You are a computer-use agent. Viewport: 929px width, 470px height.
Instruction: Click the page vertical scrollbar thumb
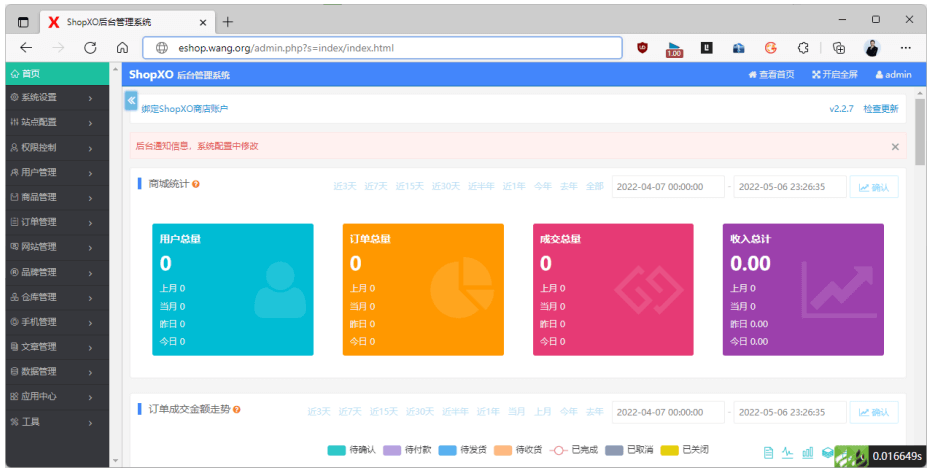(920, 132)
